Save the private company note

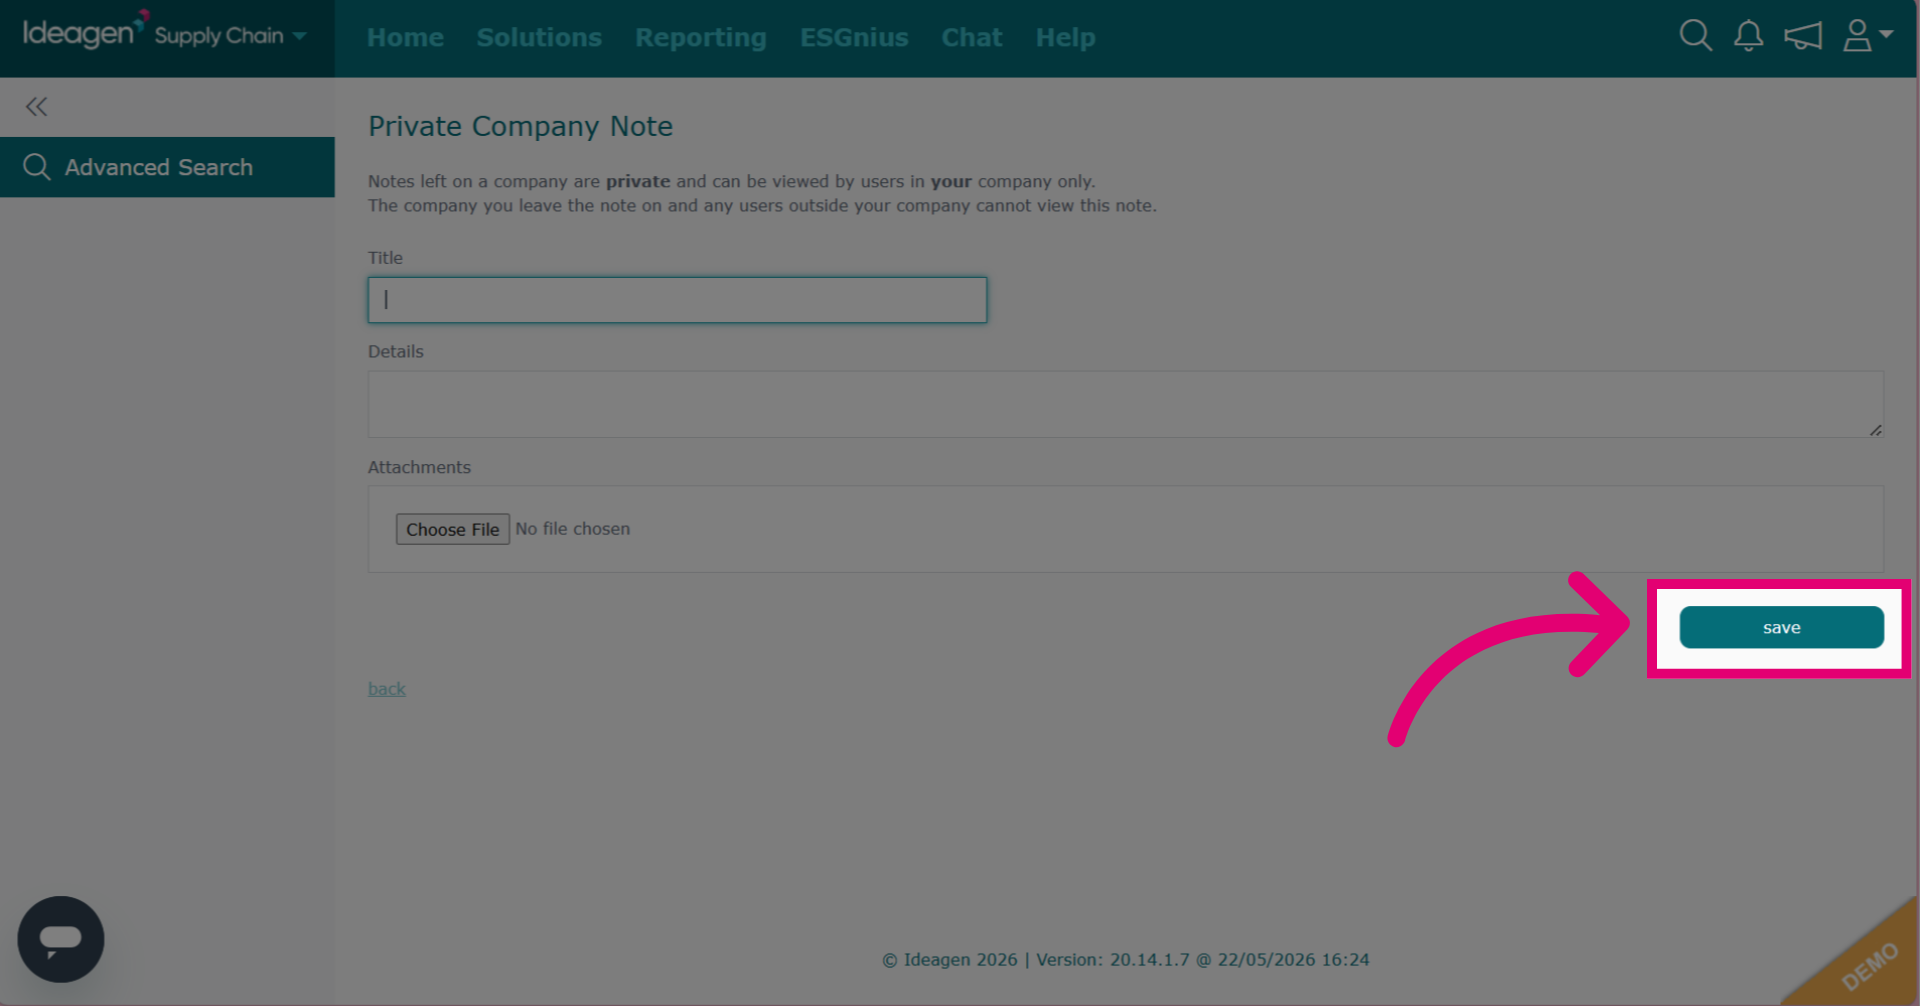click(1781, 627)
